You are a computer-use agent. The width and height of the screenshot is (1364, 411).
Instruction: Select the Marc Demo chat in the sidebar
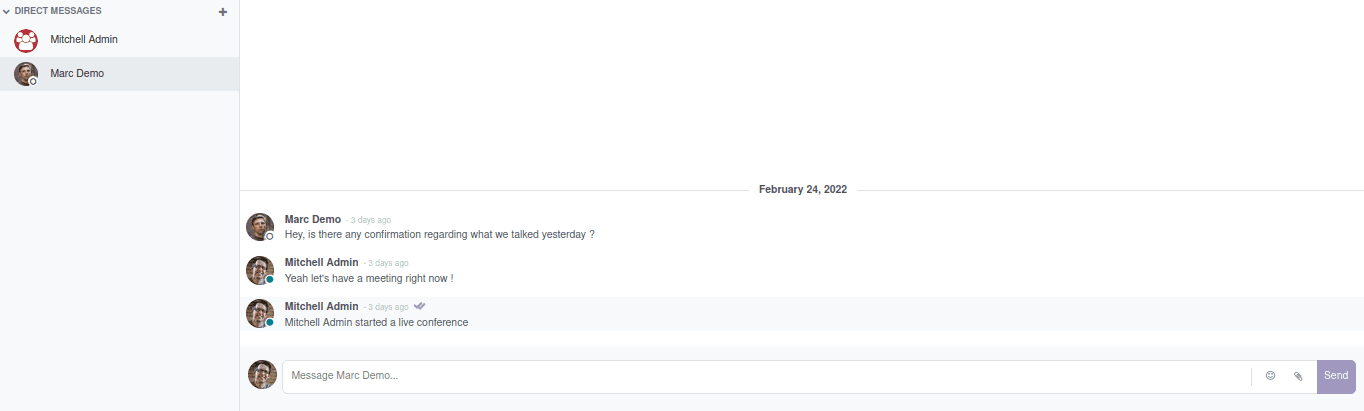coord(77,74)
